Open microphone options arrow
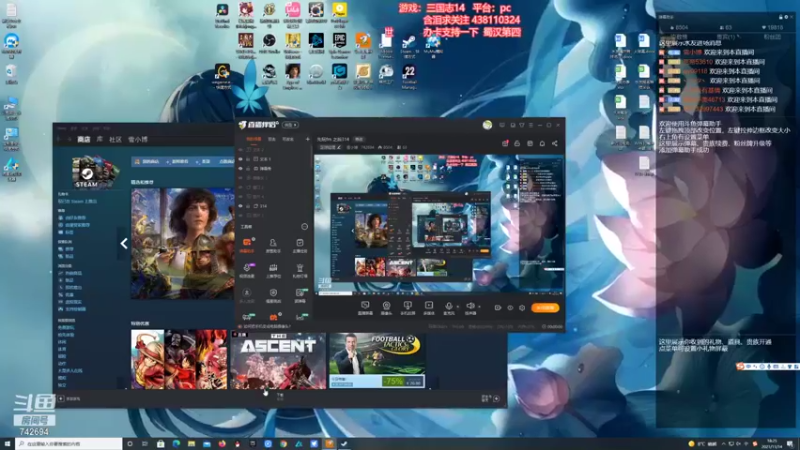 [458, 307]
